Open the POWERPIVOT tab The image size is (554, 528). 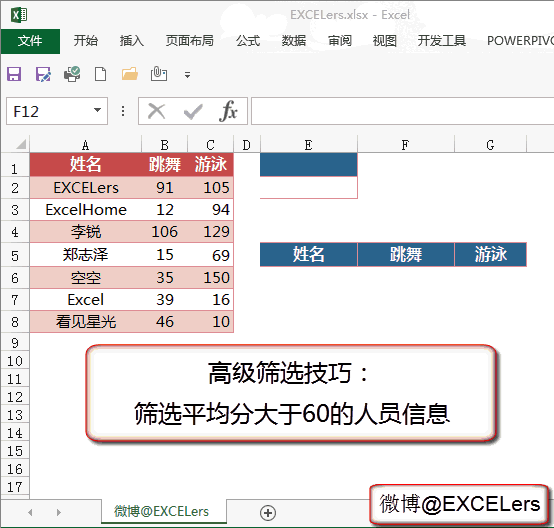click(x=520, y=41)
